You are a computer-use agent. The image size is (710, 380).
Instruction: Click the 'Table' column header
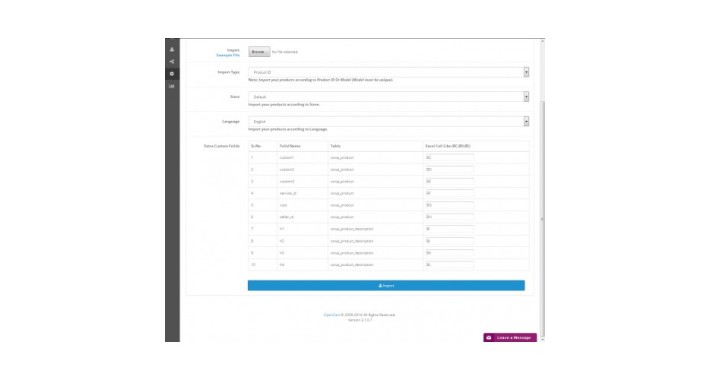pyautogui.click(x=336, y=146)
